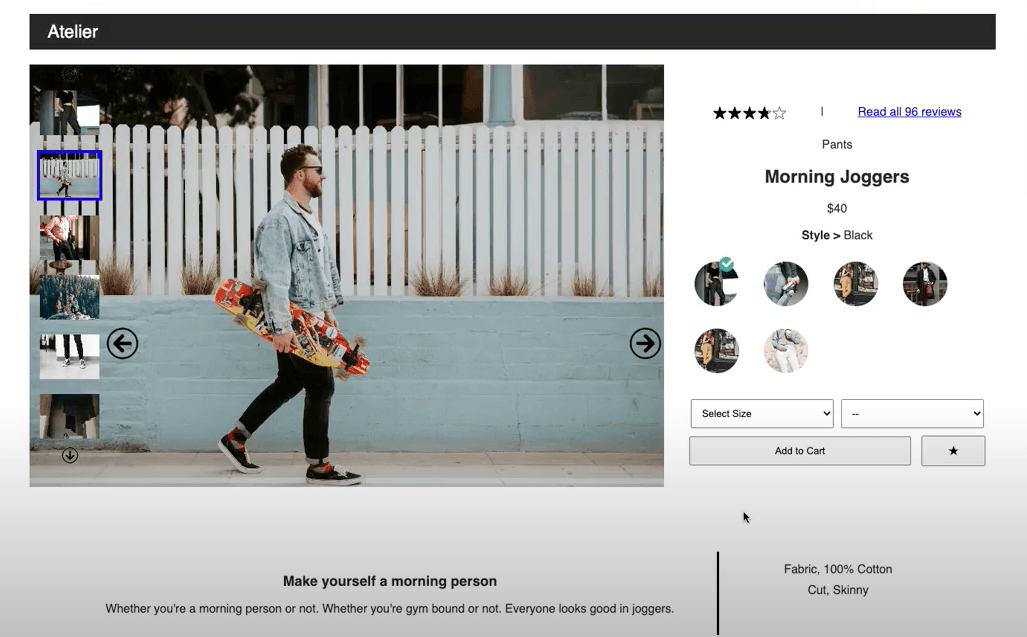This screenshot has width=1027, height=637.
Task: Choose the third style swatch in top row
Action: [x=855, y=284]
